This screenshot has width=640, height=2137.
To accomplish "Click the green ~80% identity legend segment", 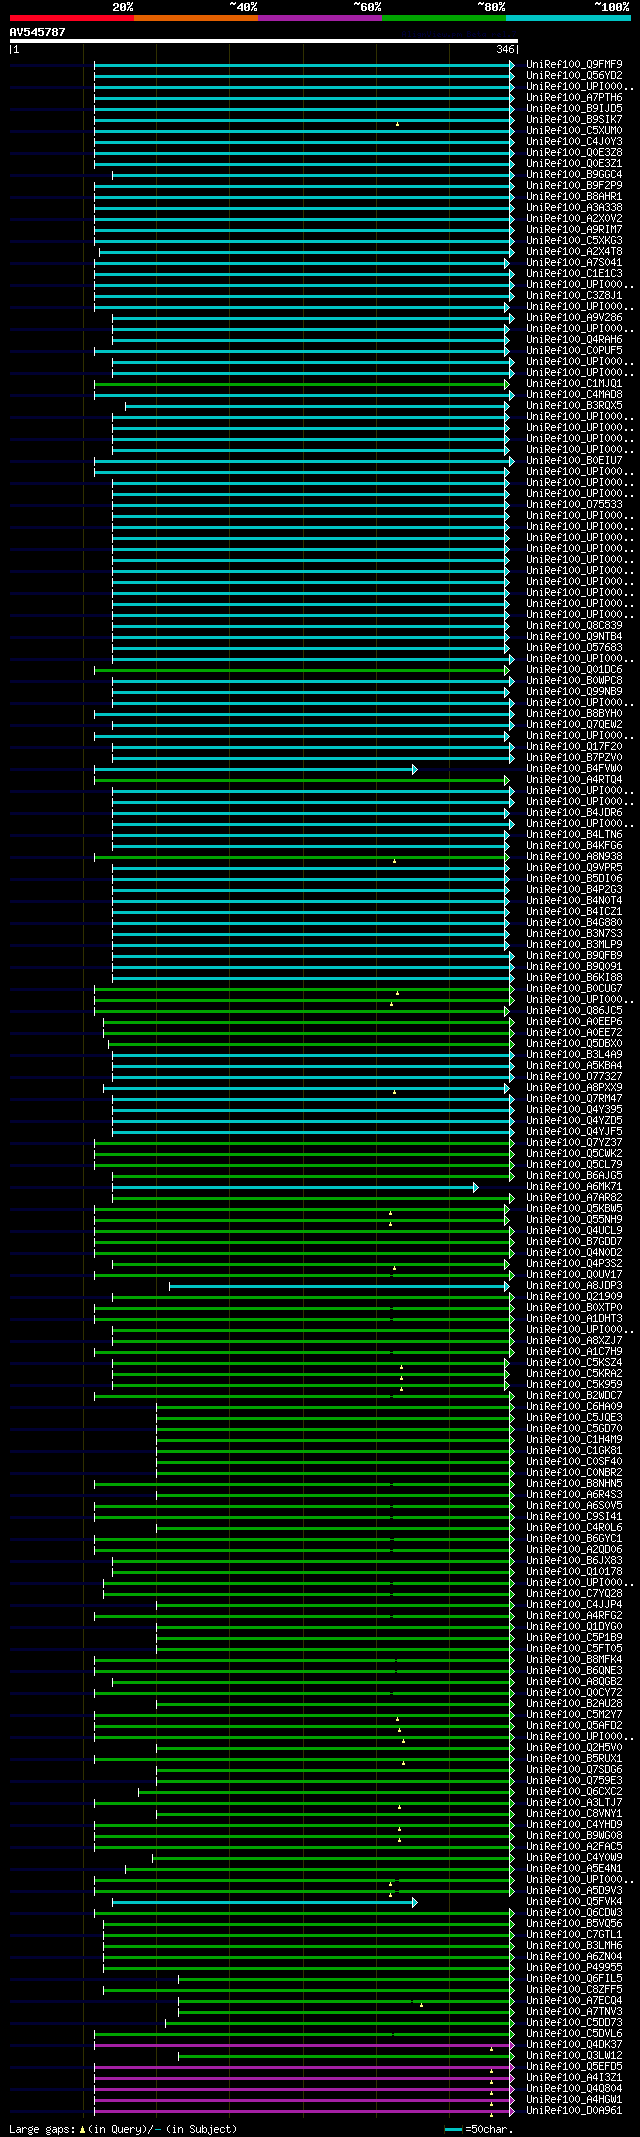I will click(x=443, y=17).
